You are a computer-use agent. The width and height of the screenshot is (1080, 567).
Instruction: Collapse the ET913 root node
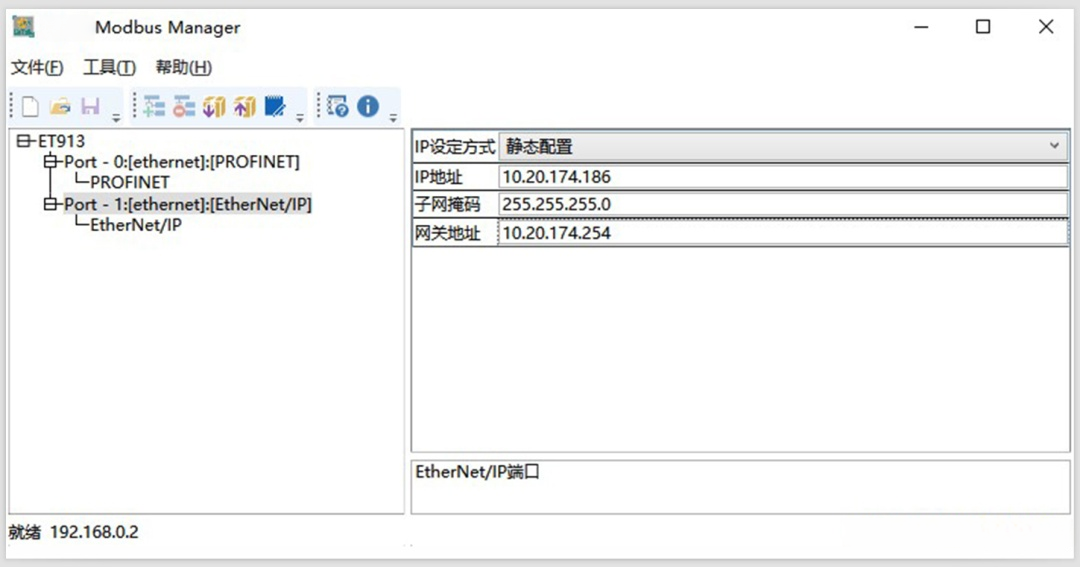(23, 141)
